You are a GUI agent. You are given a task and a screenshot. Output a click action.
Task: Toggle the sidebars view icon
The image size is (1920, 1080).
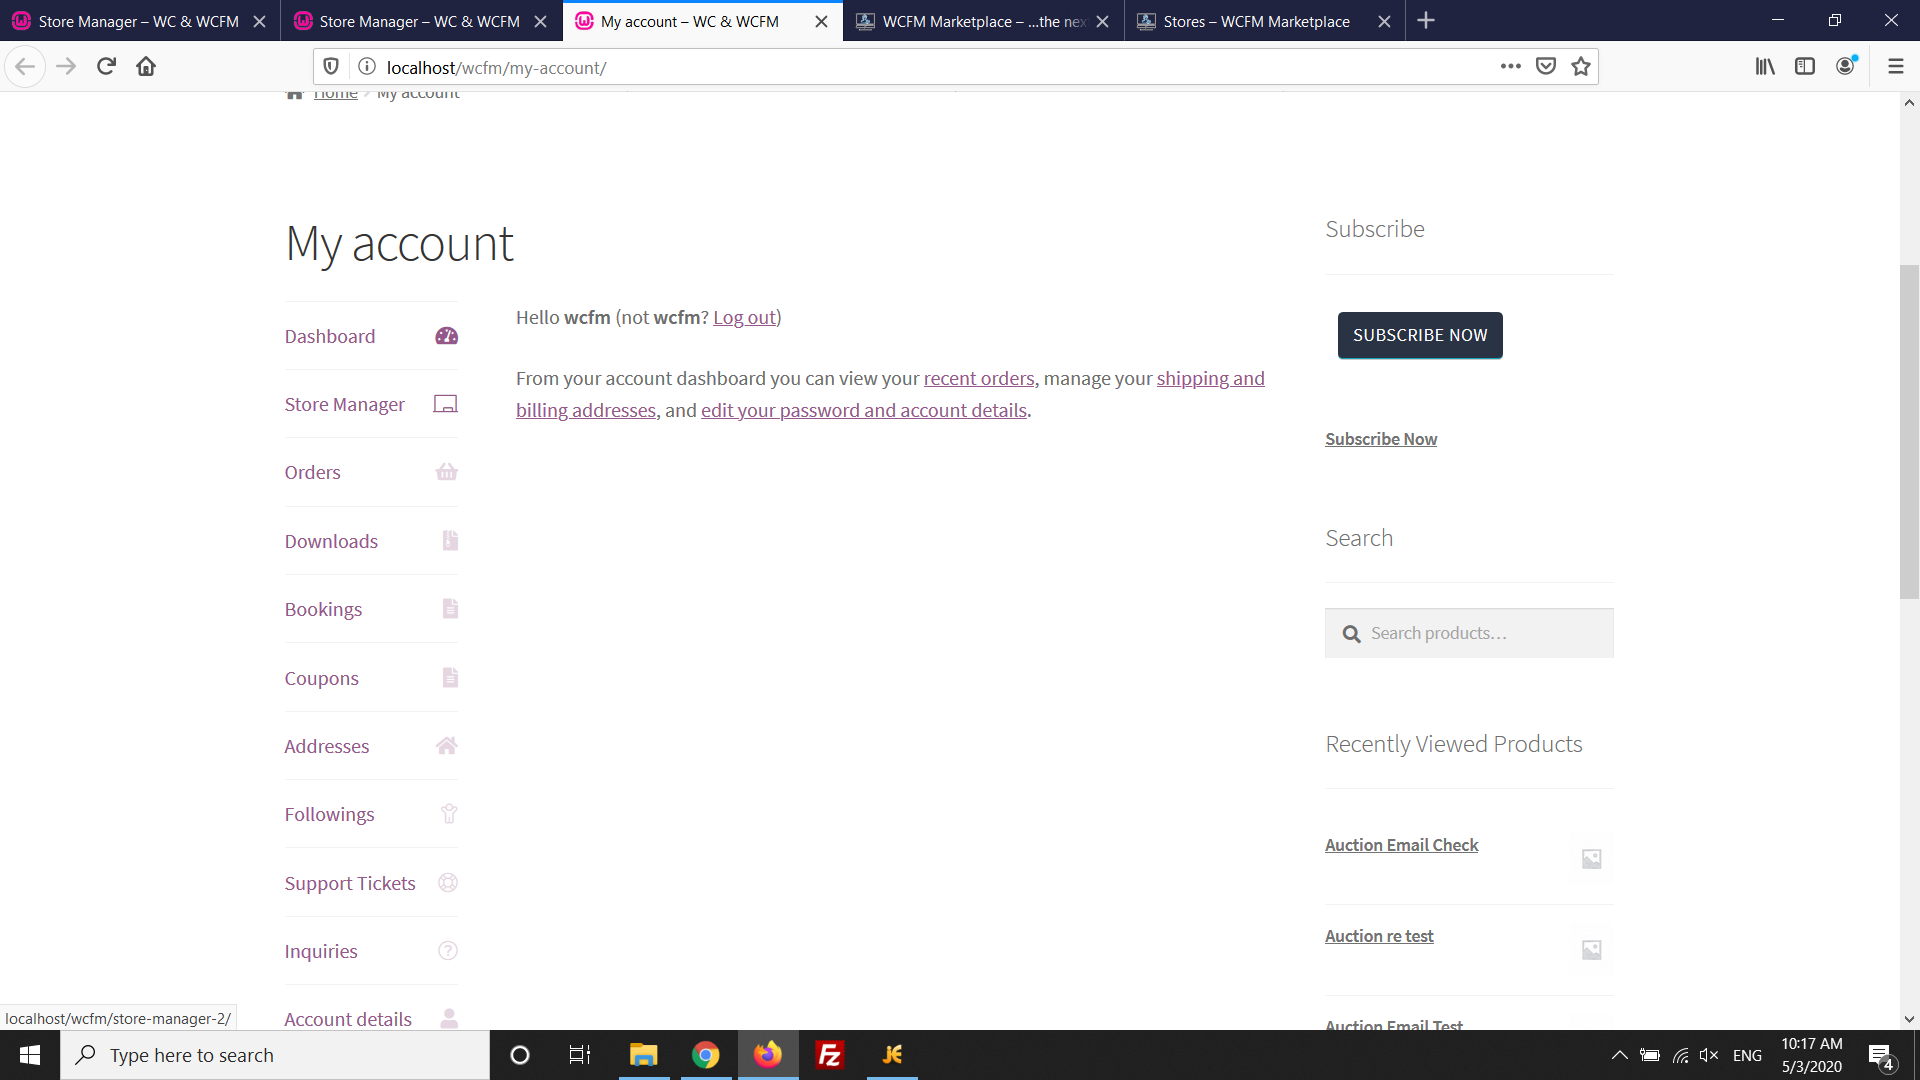pyautogui.click(x=1805, y=67)
